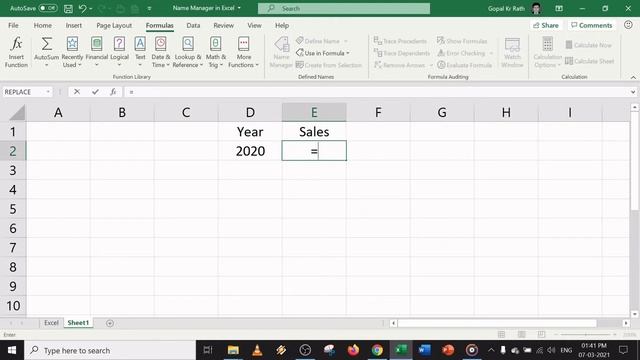
Task: Click the Share button
Action: pyautogui.click(x=546, y=25)
